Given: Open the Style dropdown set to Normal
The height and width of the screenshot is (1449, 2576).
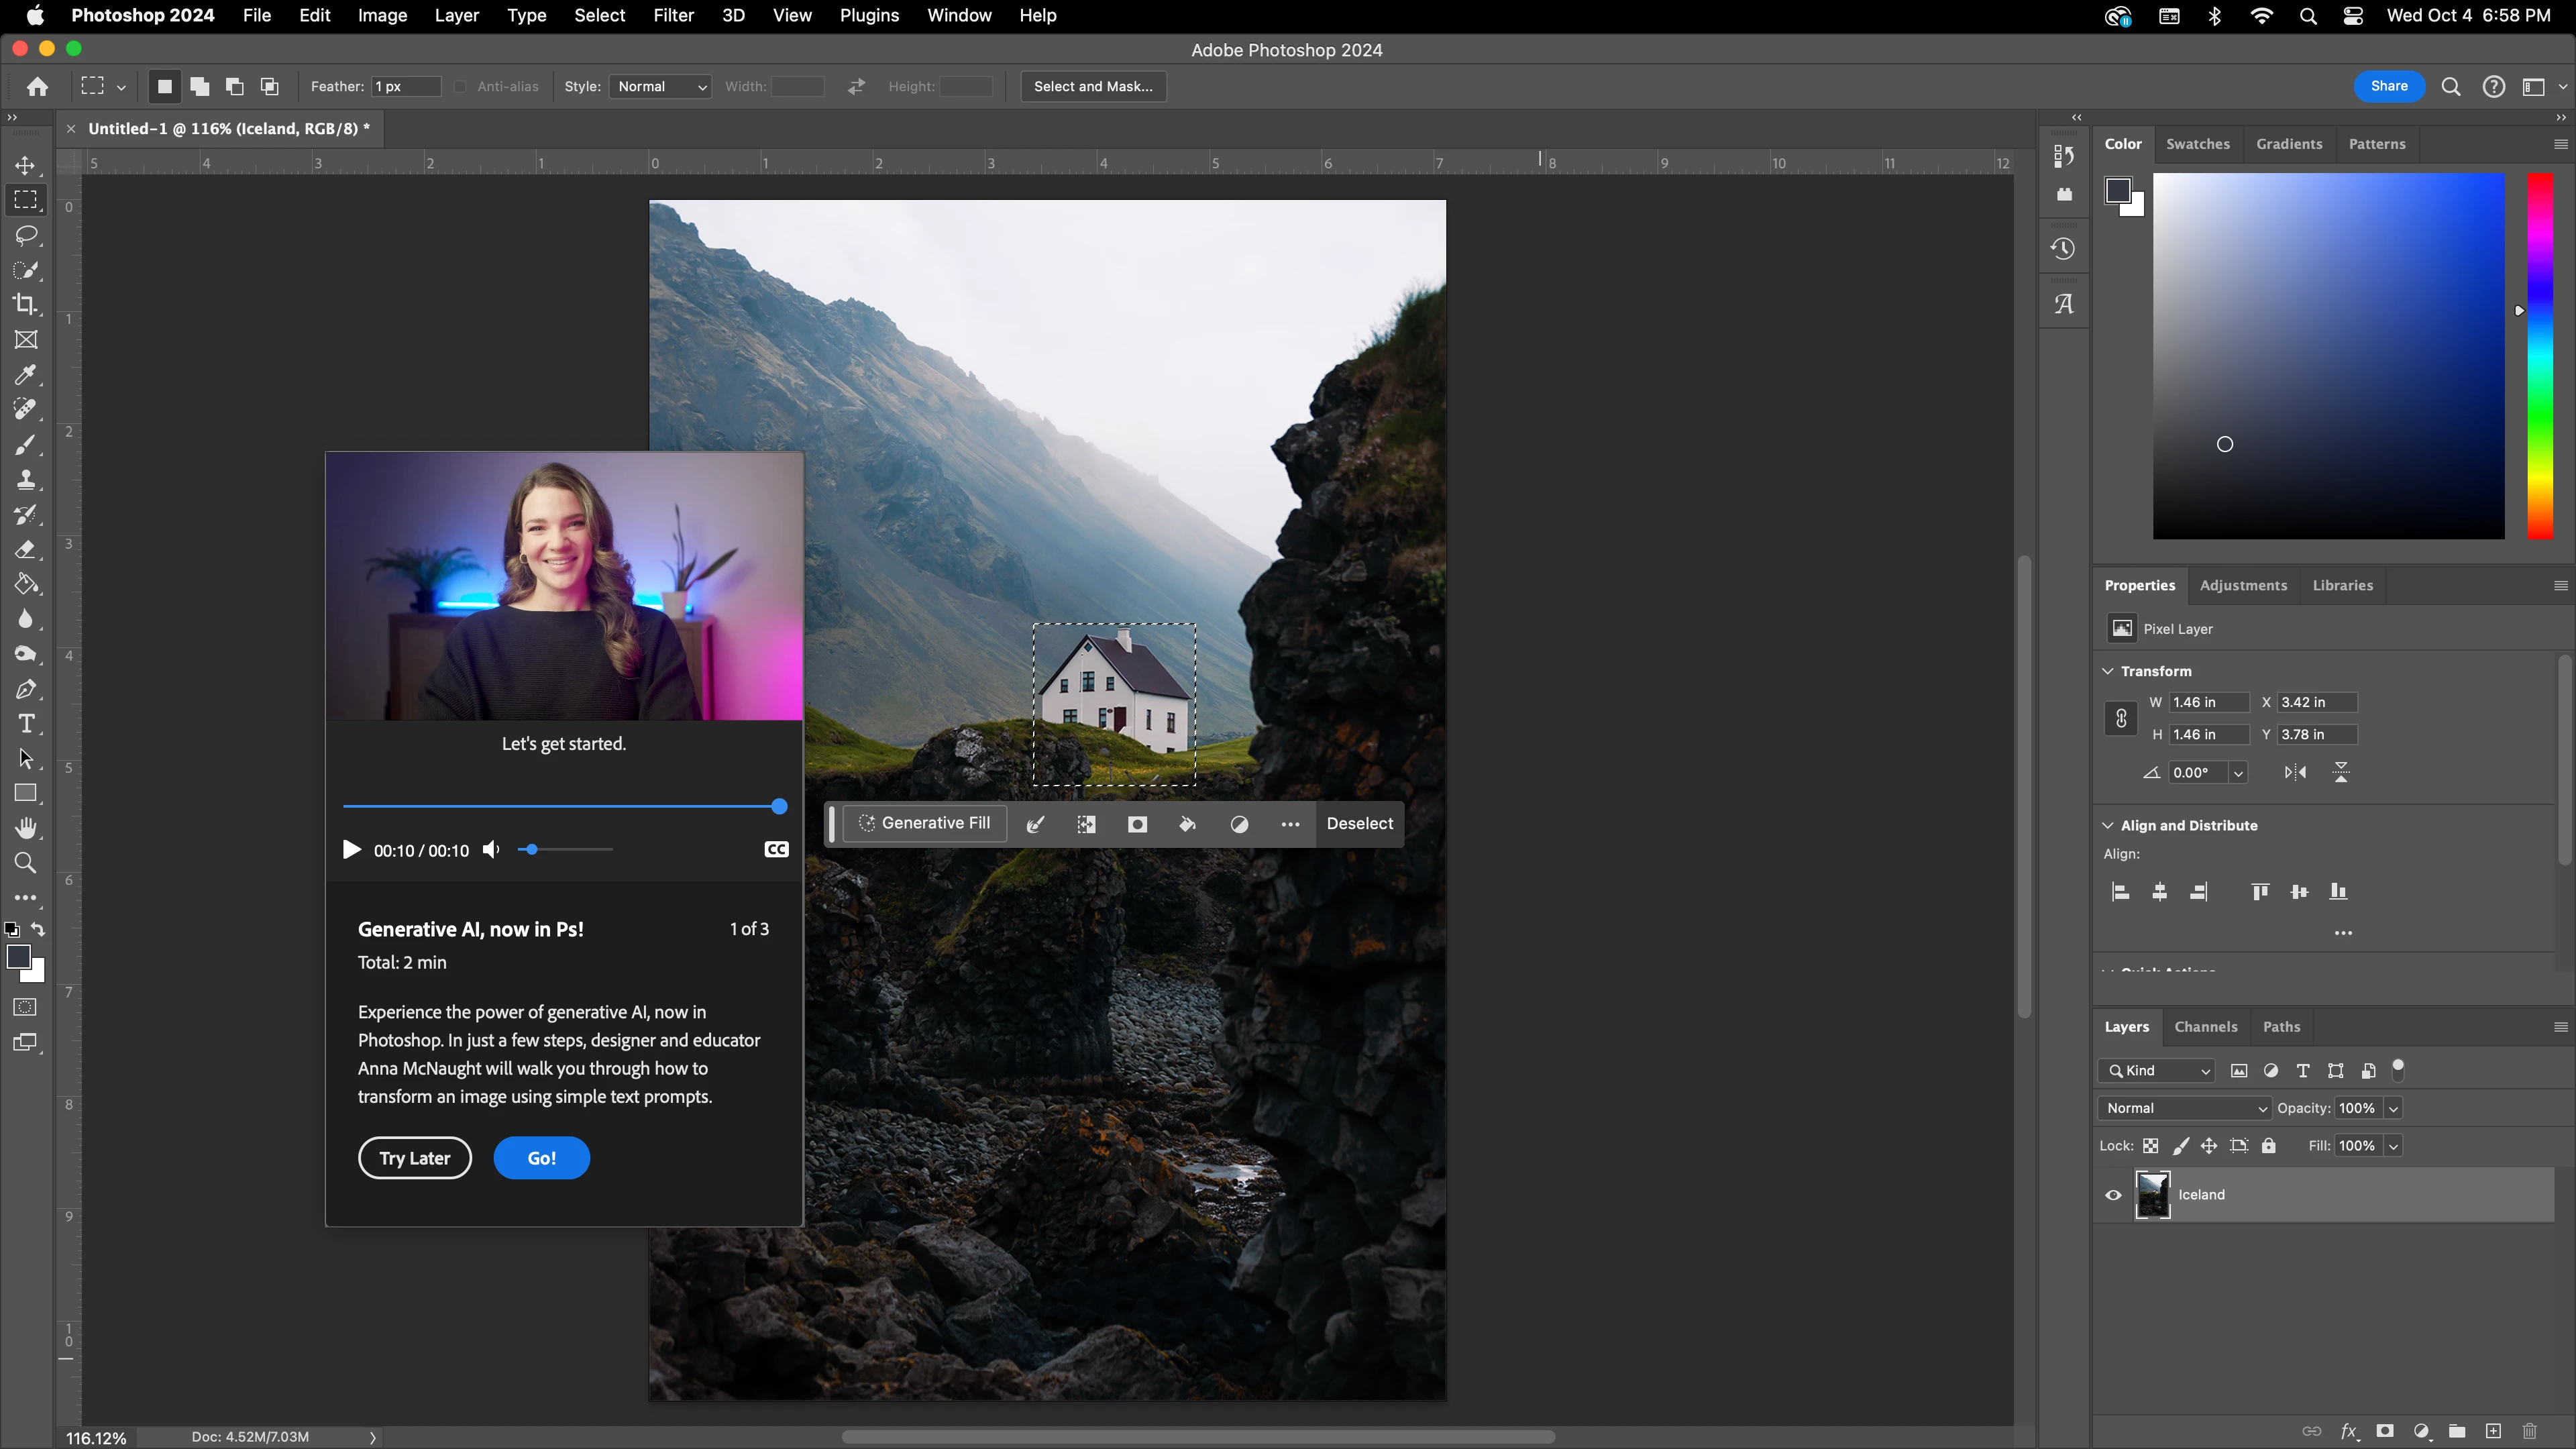Looking at the screenshot, I should click(x=661, y=87).
